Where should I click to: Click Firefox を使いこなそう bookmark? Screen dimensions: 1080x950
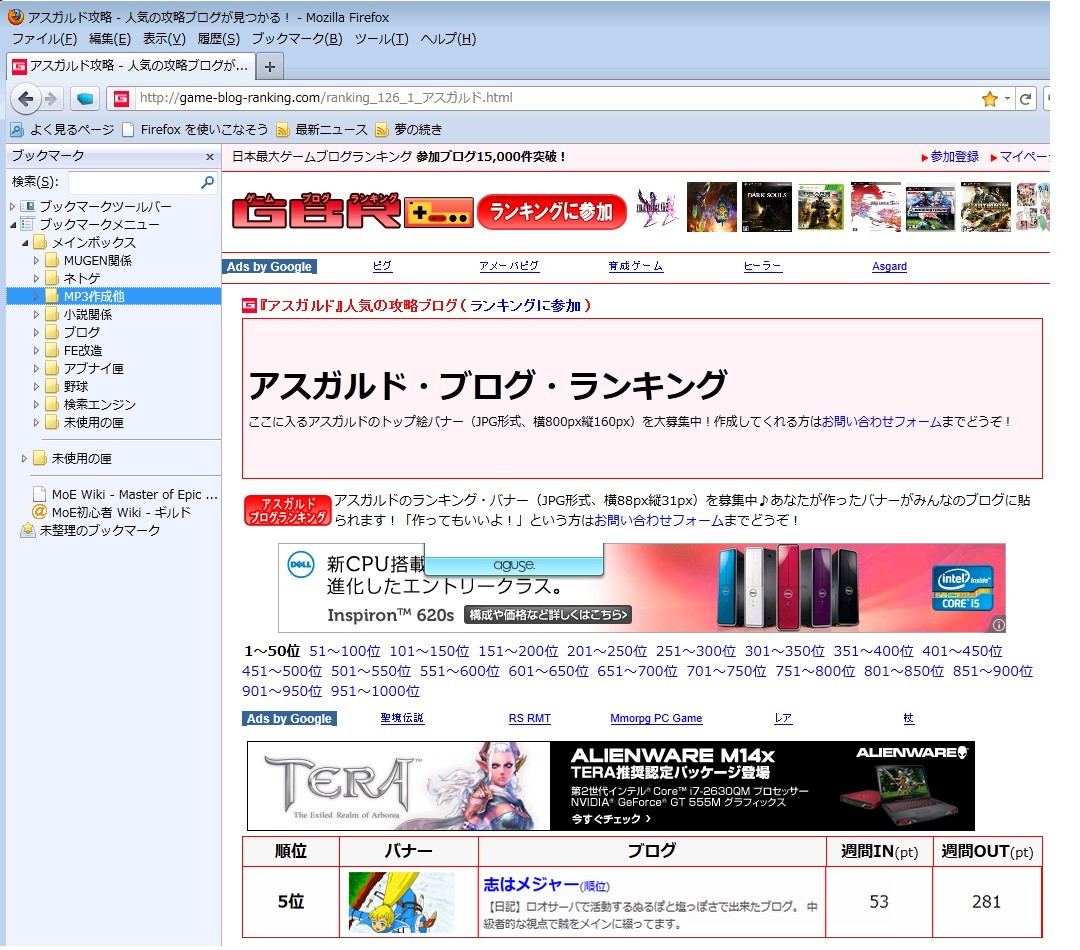click(195, 130)
